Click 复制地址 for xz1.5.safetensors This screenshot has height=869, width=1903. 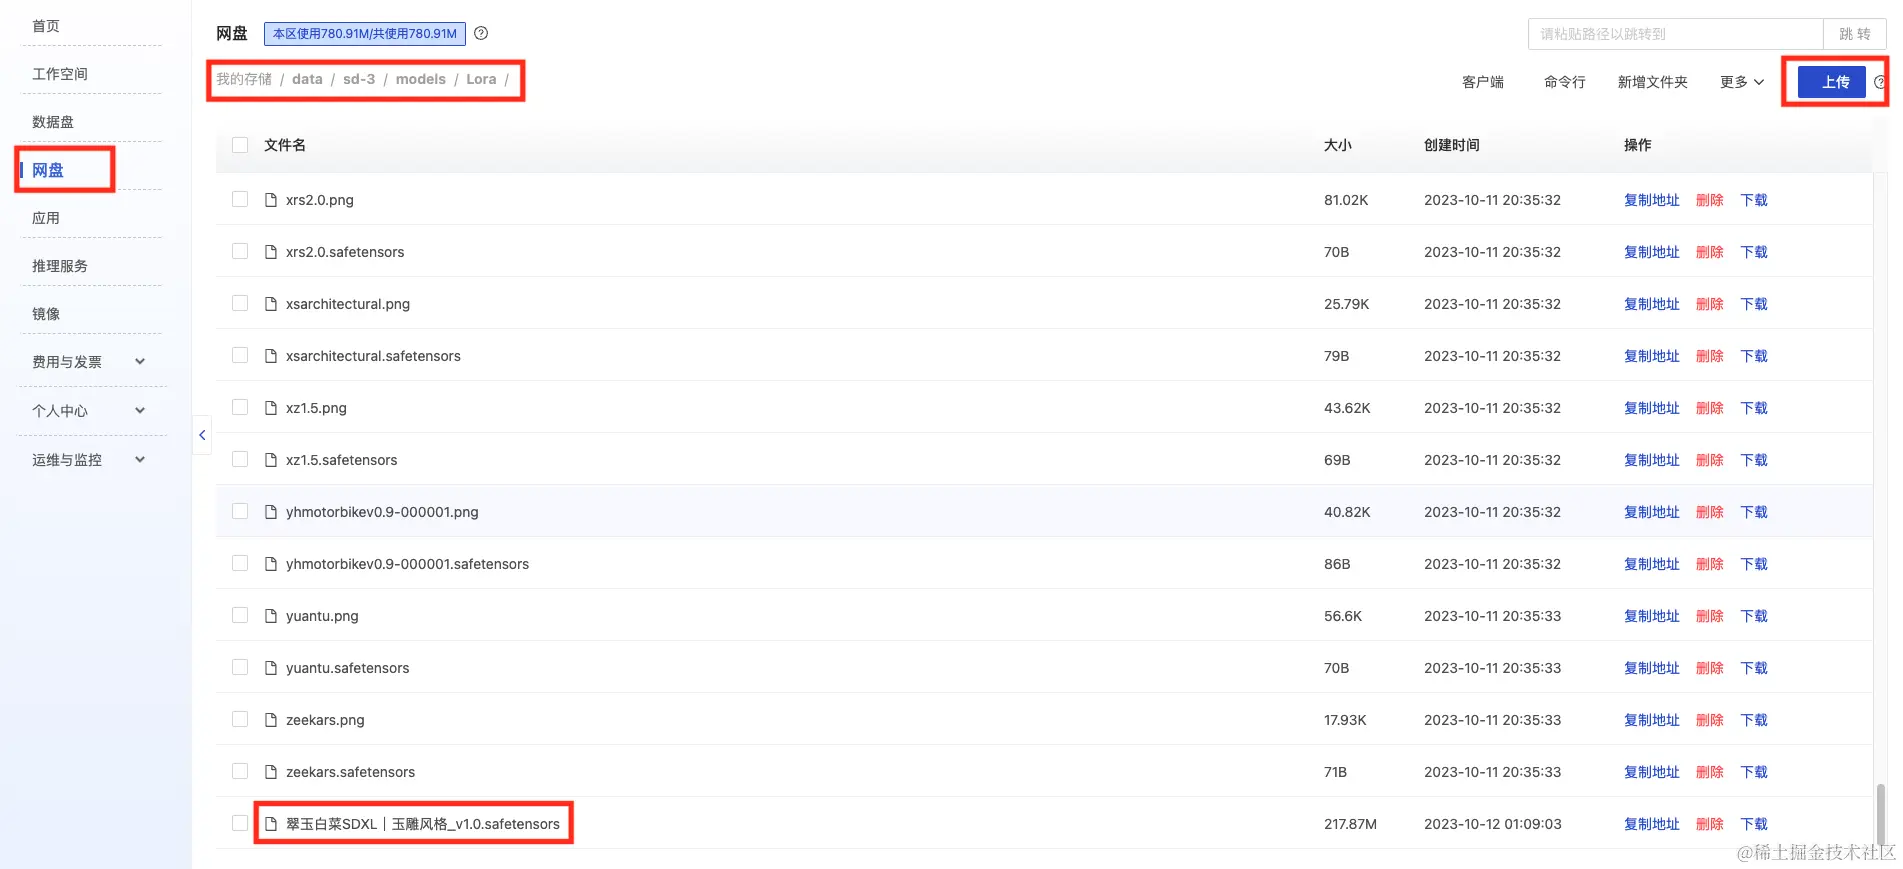pos(1652,460)
